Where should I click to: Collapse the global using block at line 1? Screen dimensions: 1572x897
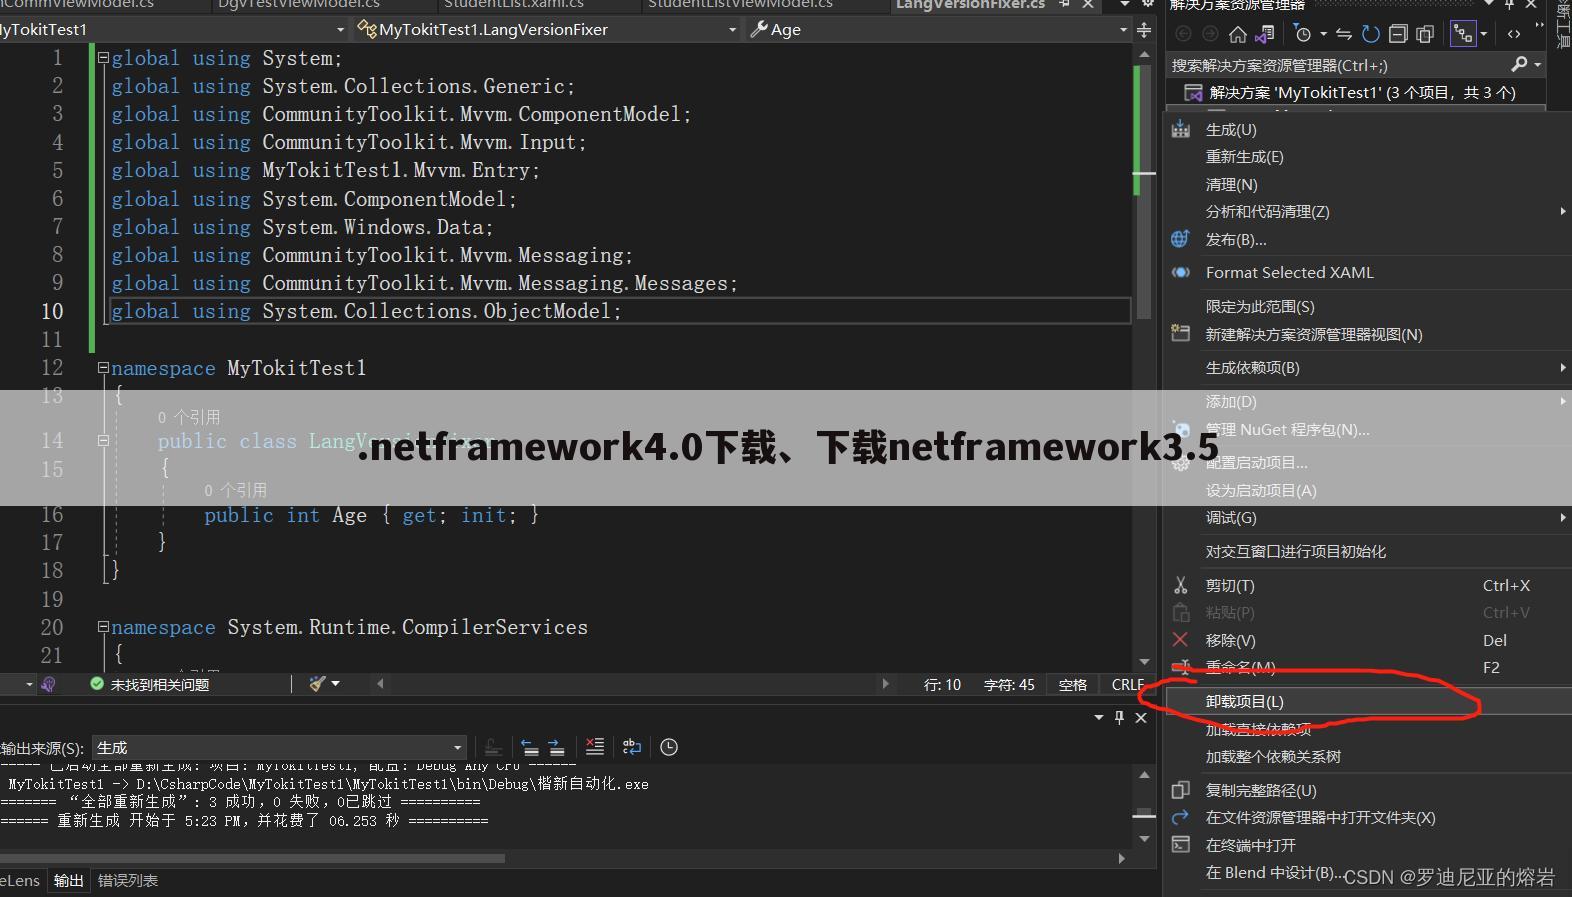point(103,58)
